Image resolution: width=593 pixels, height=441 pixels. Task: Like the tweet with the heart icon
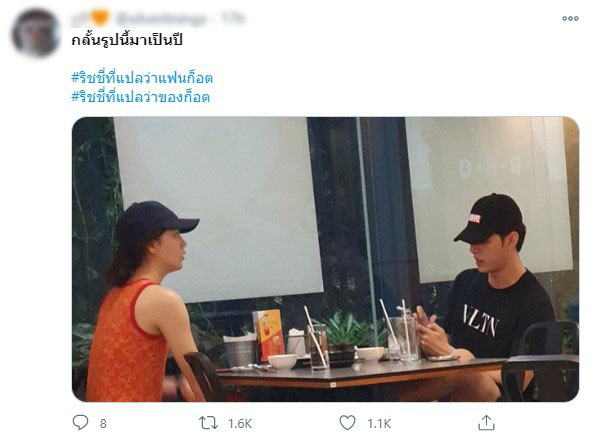pyautogui.click(x=347, y=423)
